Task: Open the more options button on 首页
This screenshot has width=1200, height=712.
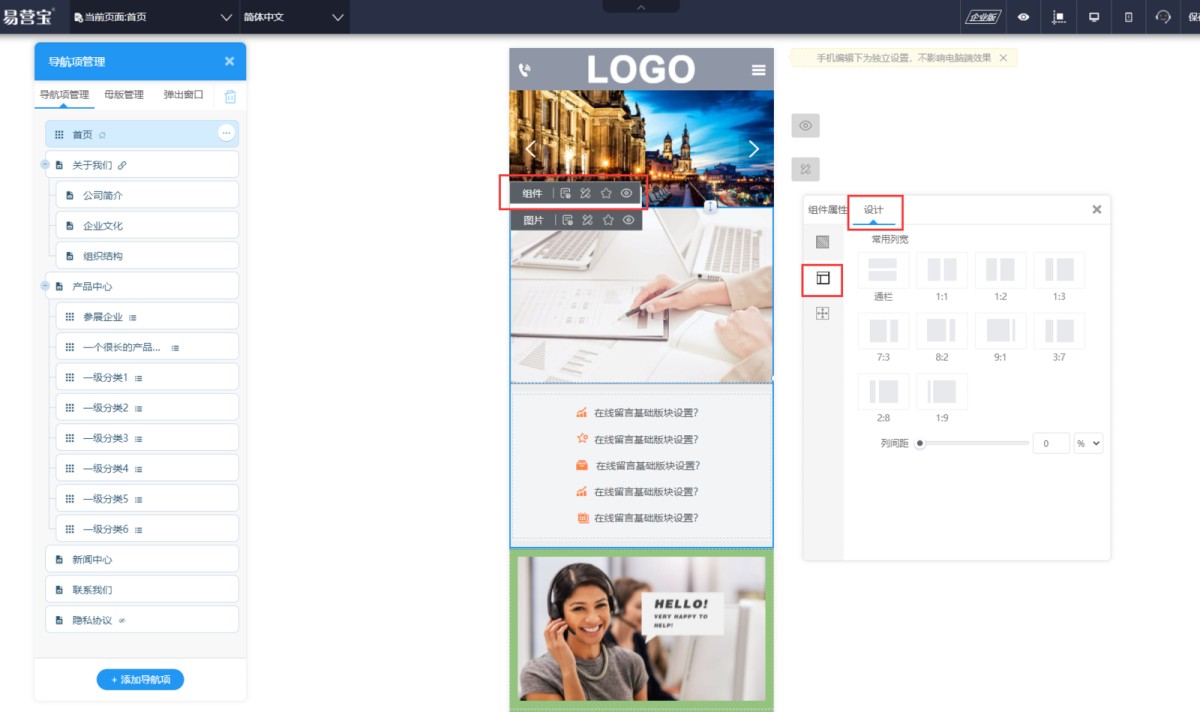Action: click(226, 133)
